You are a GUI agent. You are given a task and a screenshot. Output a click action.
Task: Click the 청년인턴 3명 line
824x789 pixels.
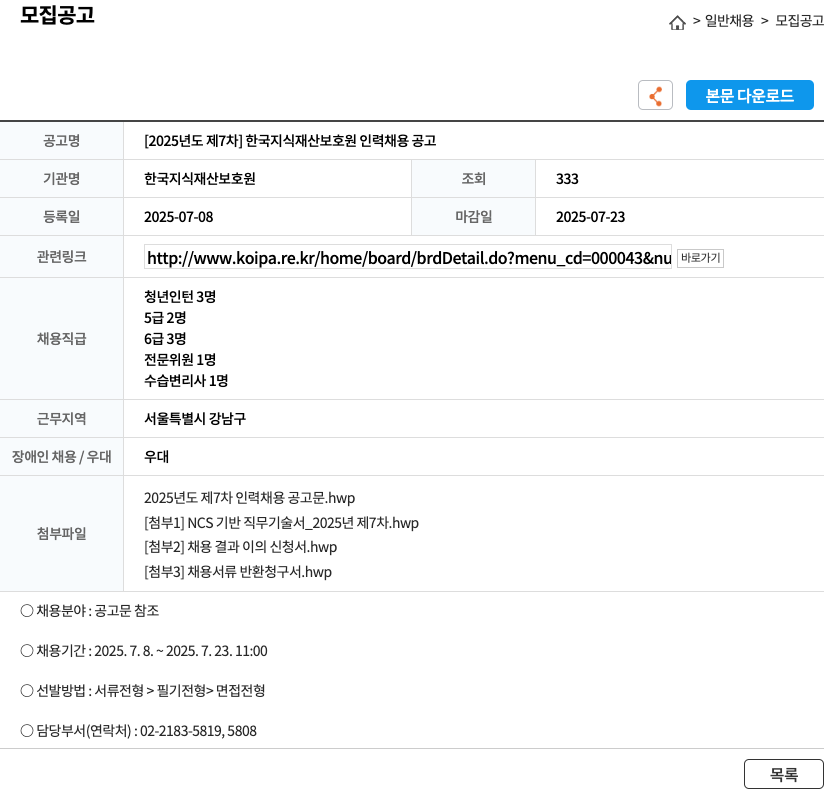tap(180, 296)
